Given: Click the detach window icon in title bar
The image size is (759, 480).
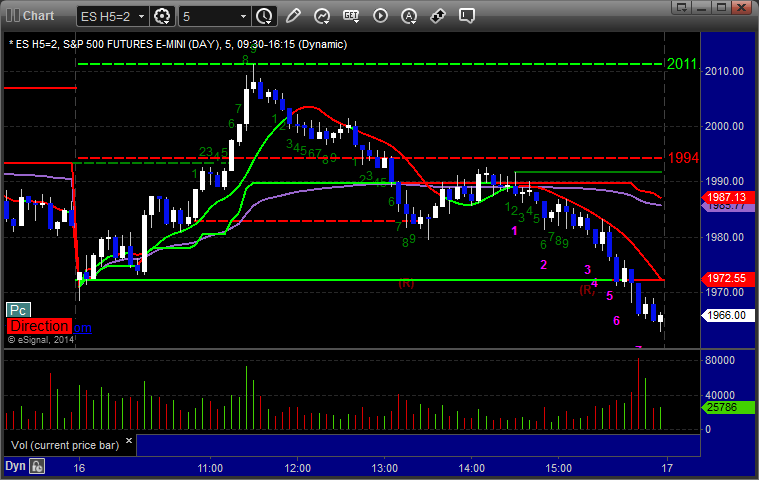Looking at the screenshot, I should pos(682,7).
